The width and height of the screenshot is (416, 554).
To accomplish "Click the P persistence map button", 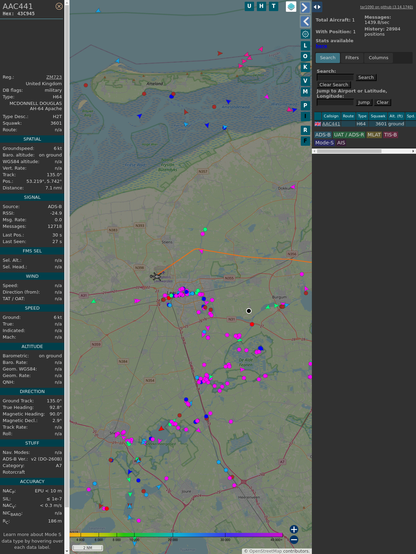I will tap(305, 105).
